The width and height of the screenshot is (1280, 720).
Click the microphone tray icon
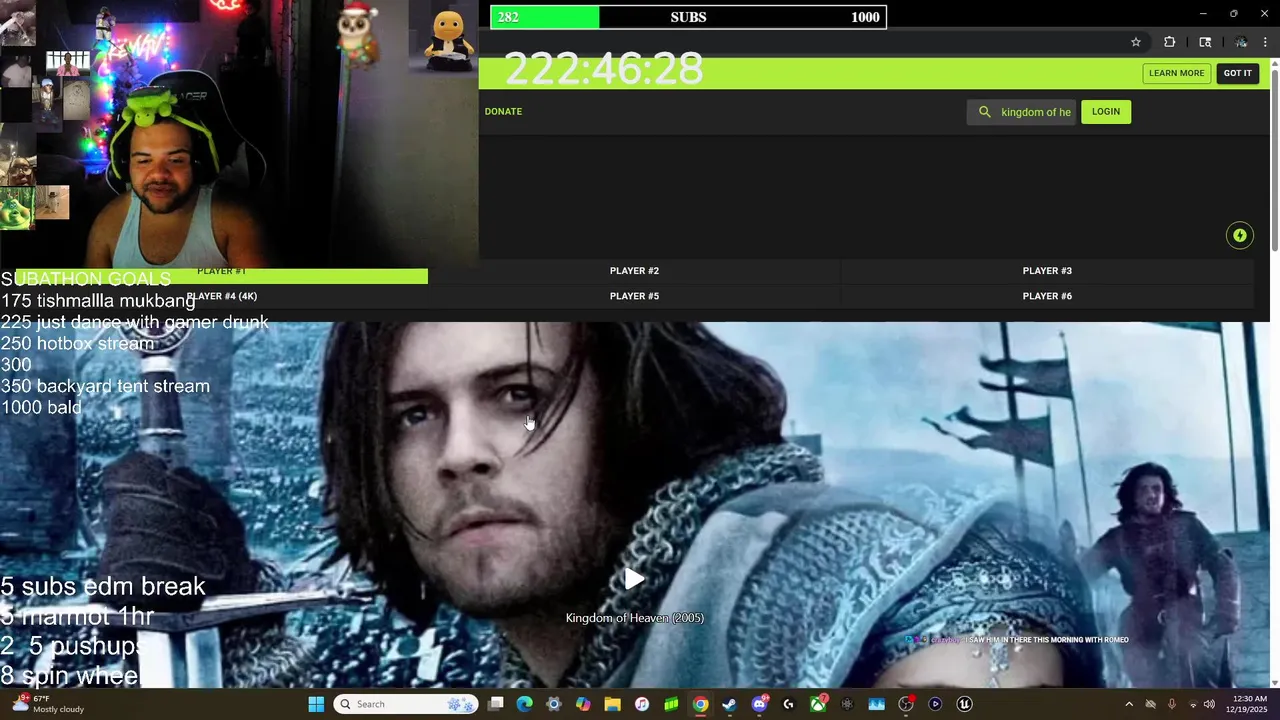1171,704
